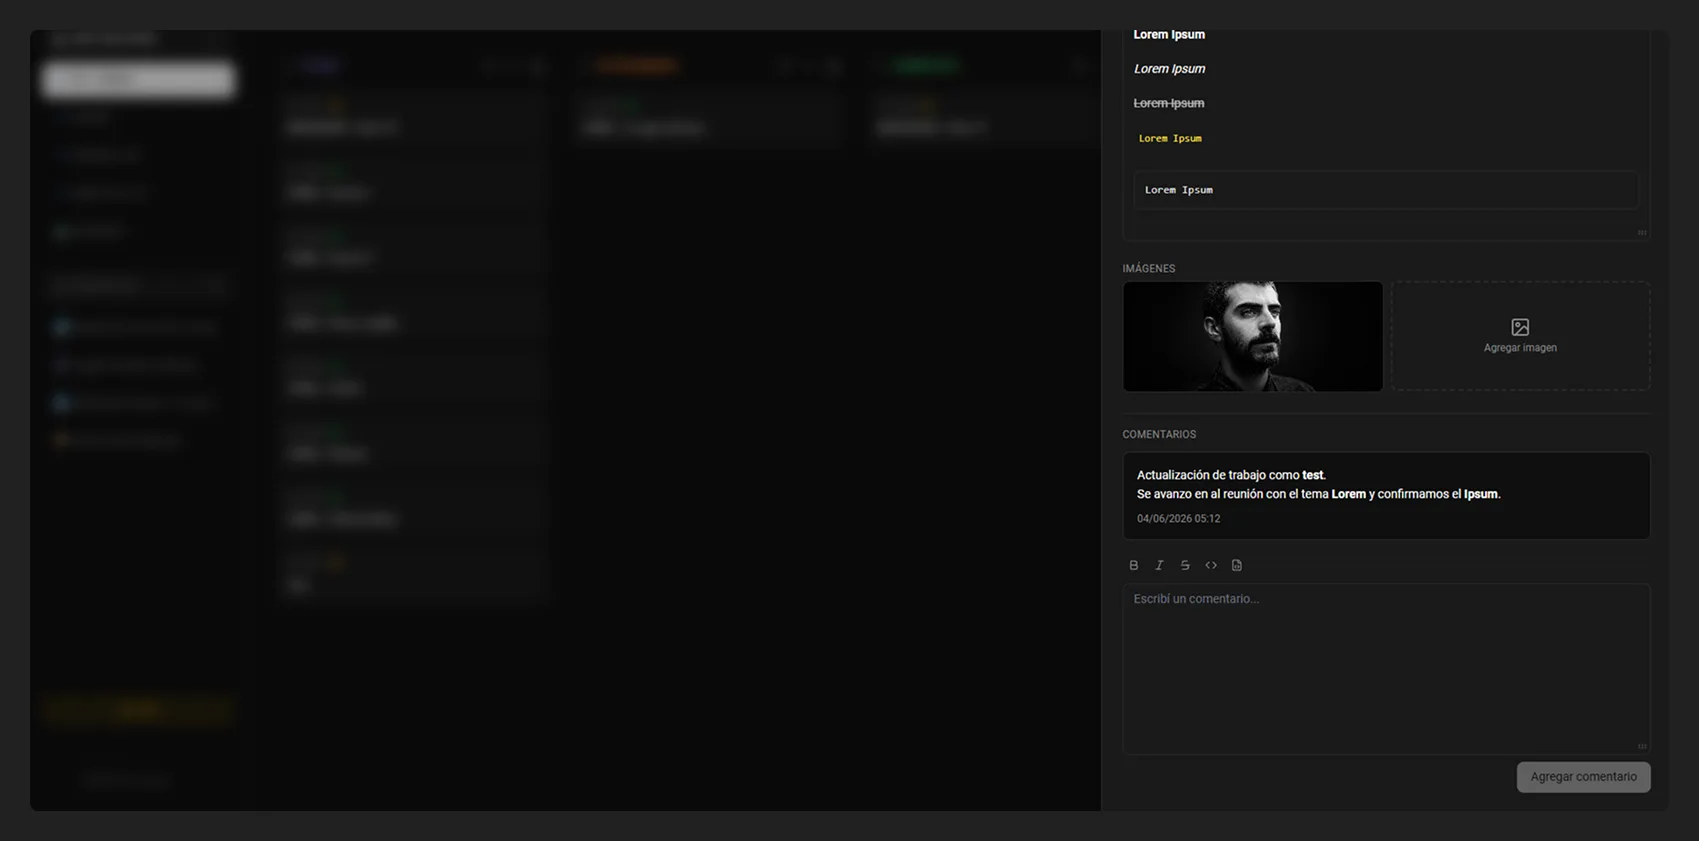Click the italic Lorem Ipsum line
This screenshot has height=841, width=1699.
1169,69
